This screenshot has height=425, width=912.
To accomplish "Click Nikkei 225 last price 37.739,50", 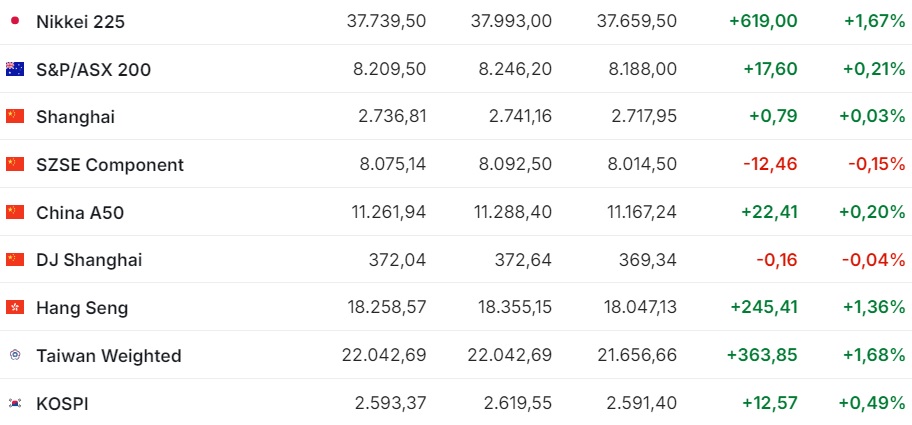I will [x=386, y=22].
